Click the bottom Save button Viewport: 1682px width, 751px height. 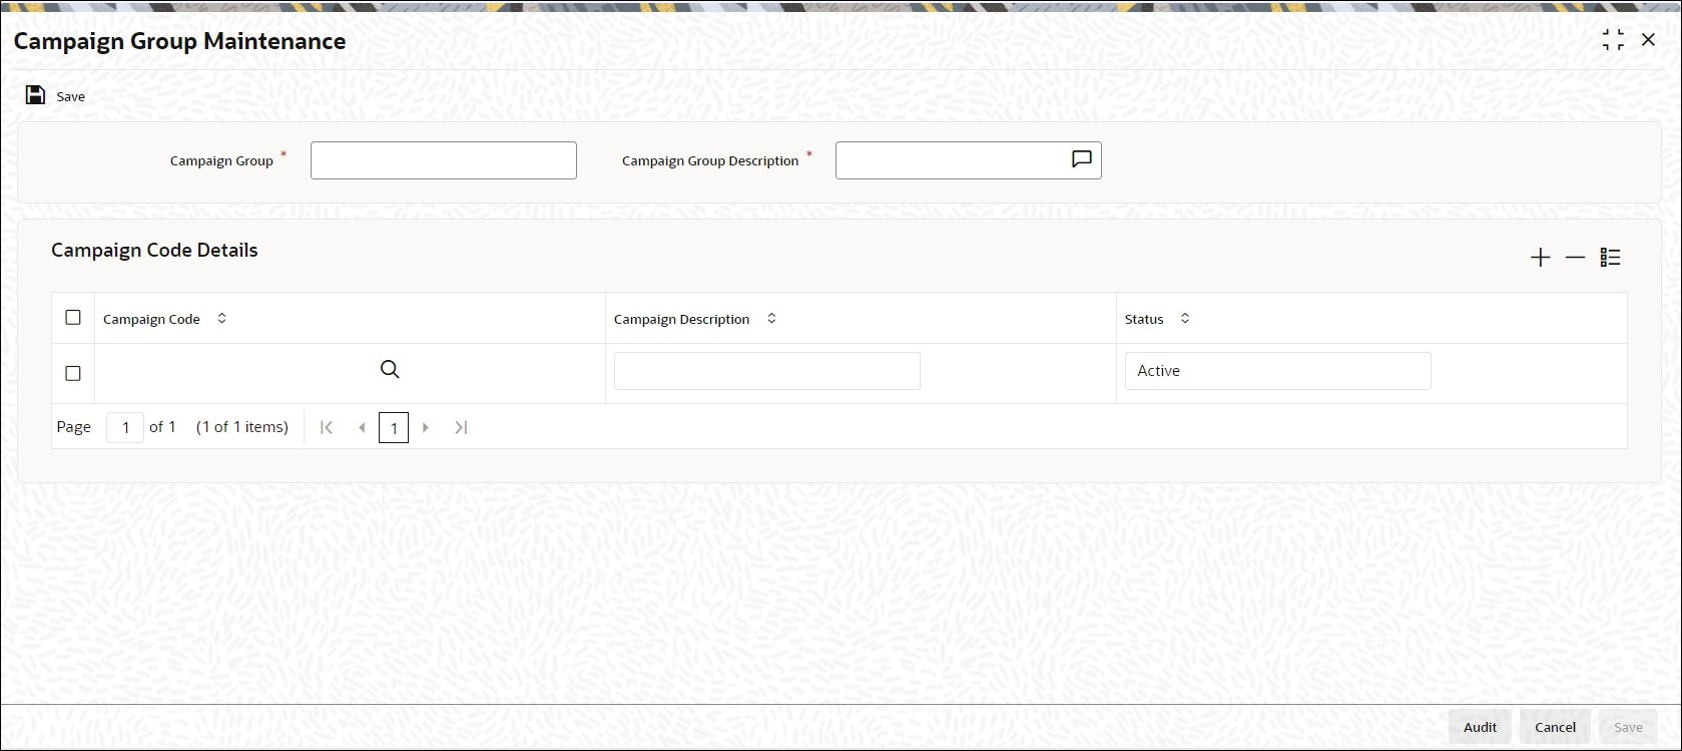point(1628,727)
